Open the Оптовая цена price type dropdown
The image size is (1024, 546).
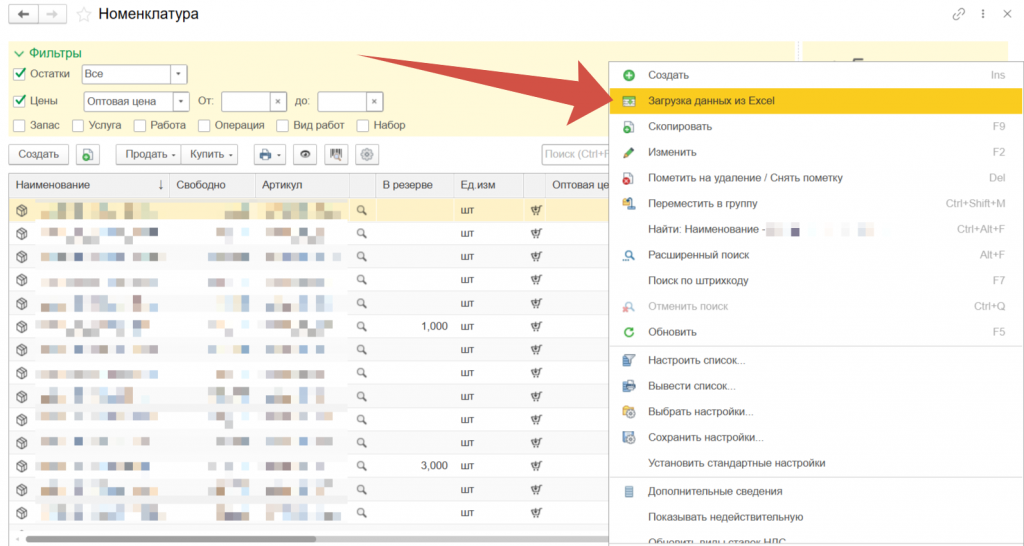[x=180, y=101]
